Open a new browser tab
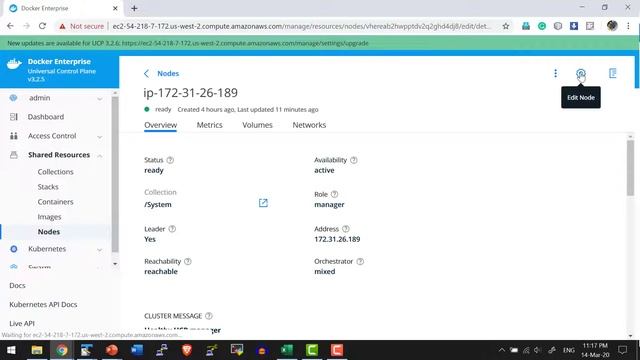The height and width of the screenshot is (360, 640). coord(134,8)
